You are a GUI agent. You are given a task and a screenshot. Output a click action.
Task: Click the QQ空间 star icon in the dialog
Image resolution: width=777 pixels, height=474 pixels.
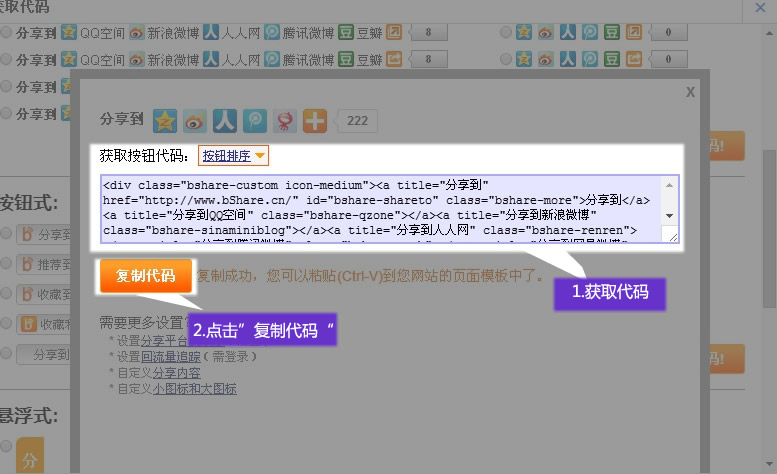click(165, 121)
